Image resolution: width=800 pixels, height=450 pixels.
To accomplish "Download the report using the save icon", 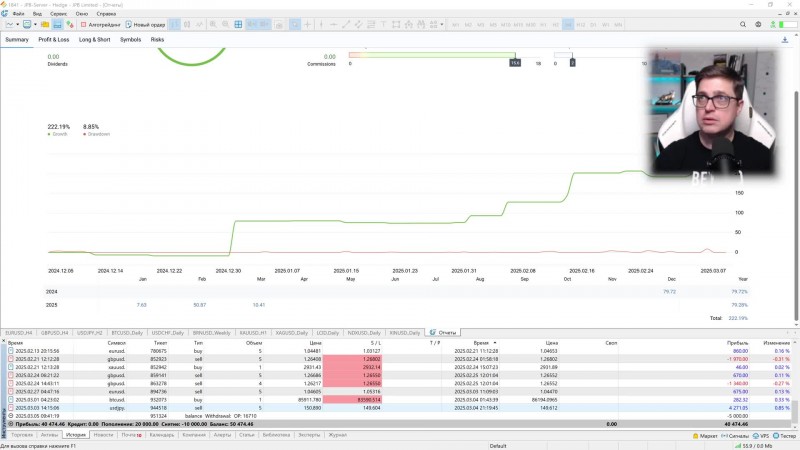I will (785, 40).
